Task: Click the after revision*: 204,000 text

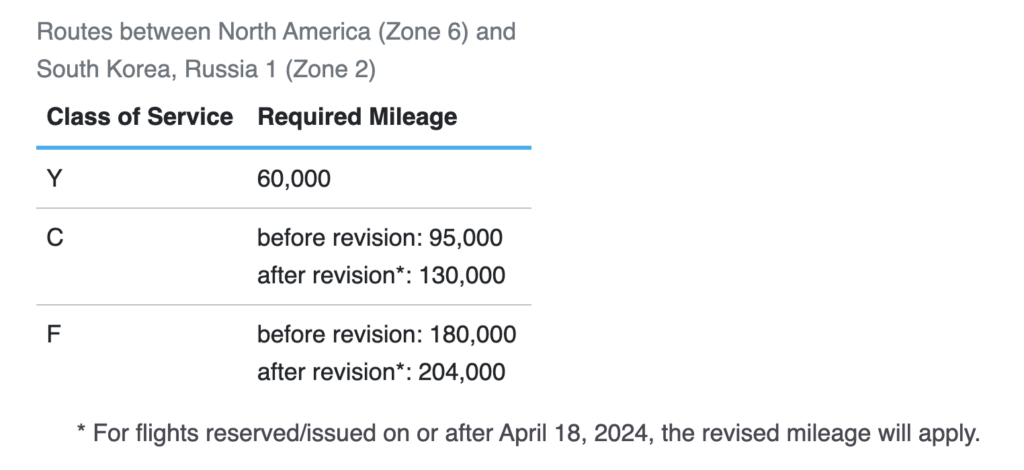Action: pos(381,372)
